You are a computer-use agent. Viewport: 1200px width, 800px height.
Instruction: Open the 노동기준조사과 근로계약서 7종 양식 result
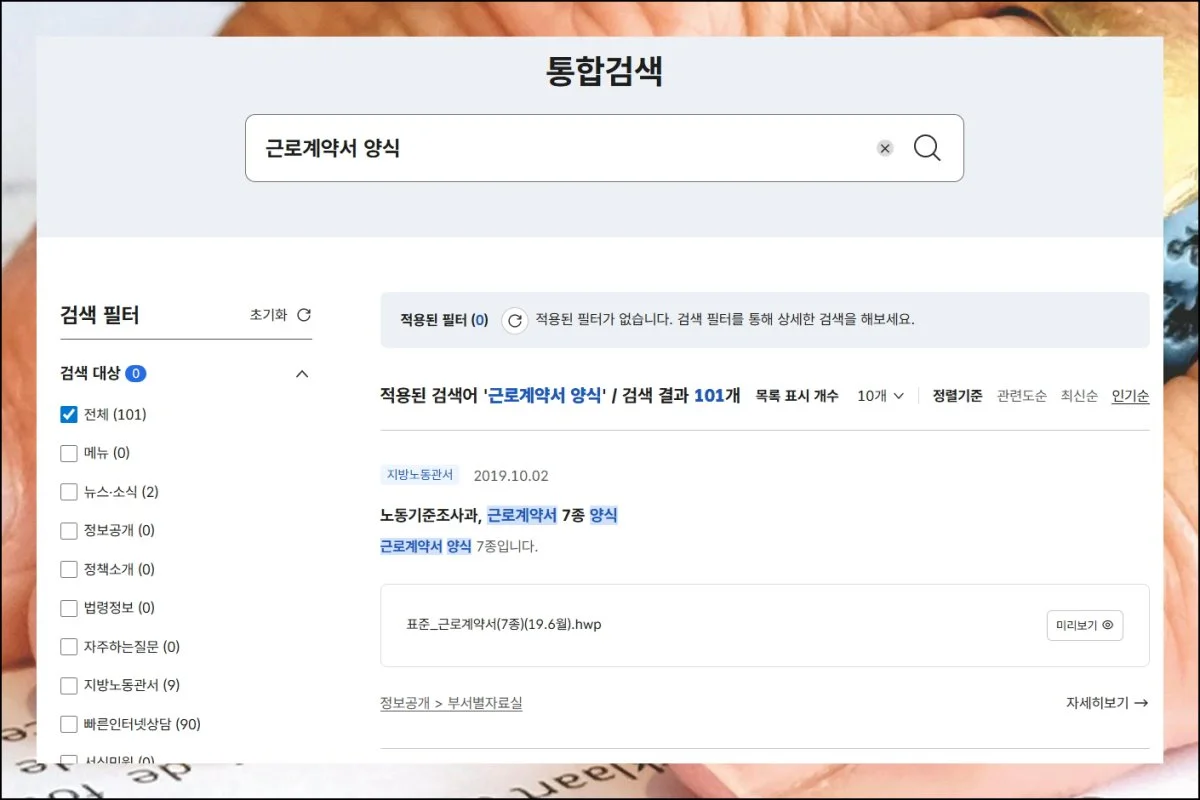click(x=498, y=515)
